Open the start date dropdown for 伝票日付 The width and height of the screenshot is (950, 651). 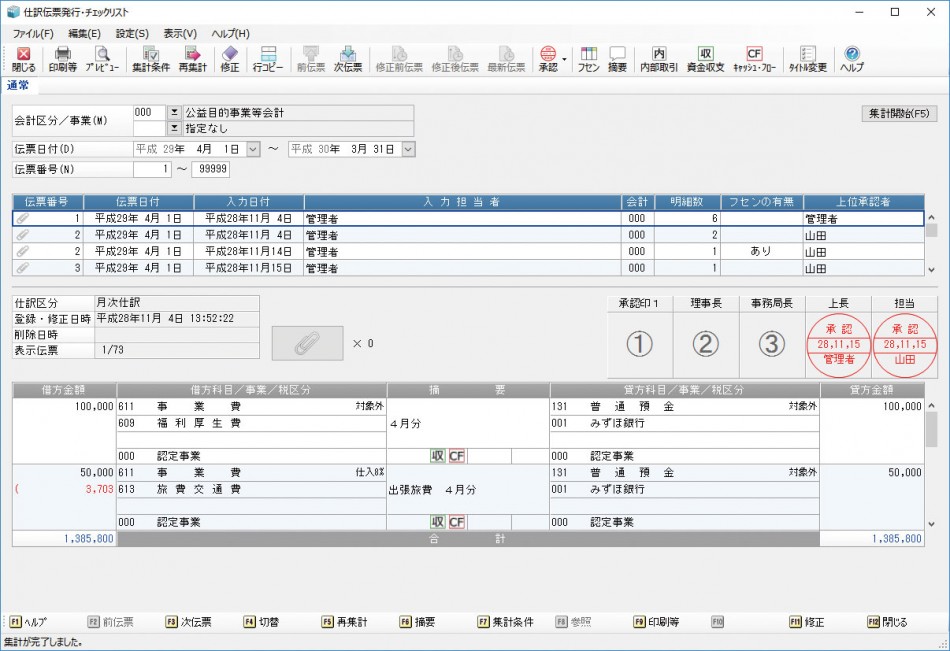point(253,149)
